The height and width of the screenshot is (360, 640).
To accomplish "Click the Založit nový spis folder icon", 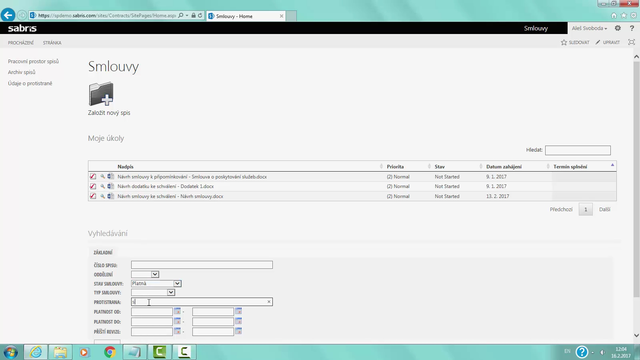I will click(101, 94).
